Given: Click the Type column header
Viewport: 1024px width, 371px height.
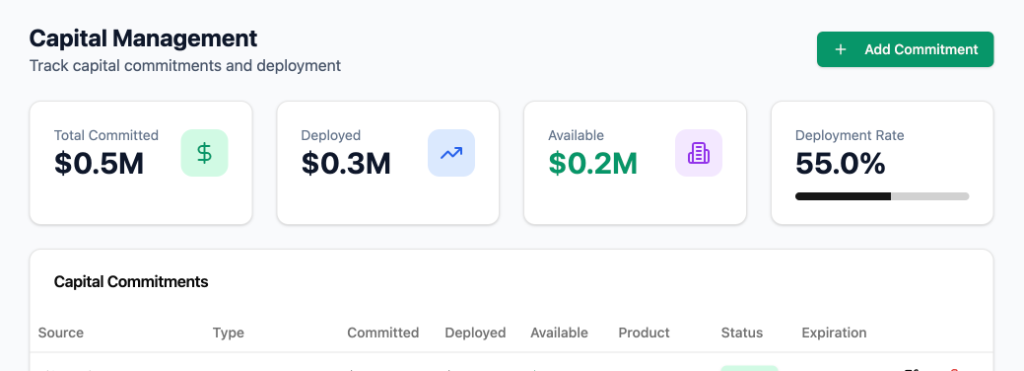Looking at the screenshot, I should [228, 332].
